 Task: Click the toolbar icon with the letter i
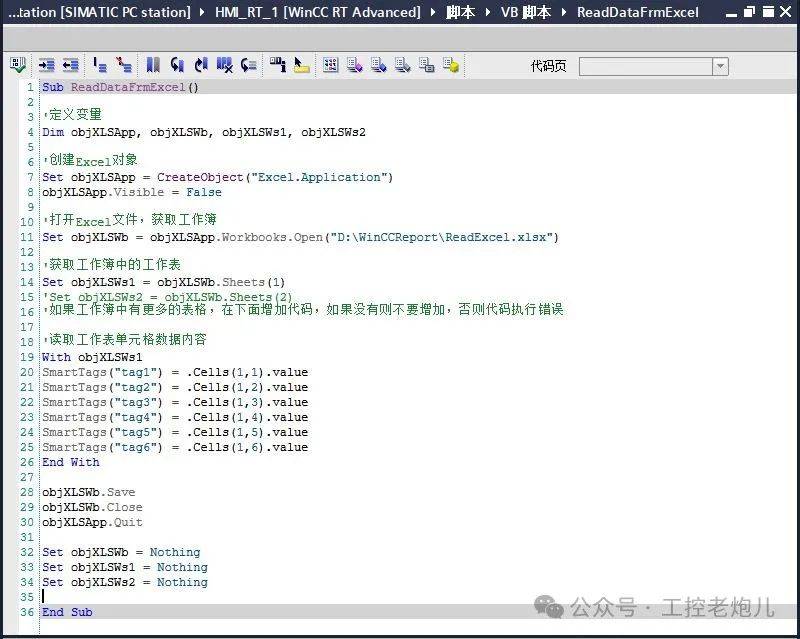point(278,65)
